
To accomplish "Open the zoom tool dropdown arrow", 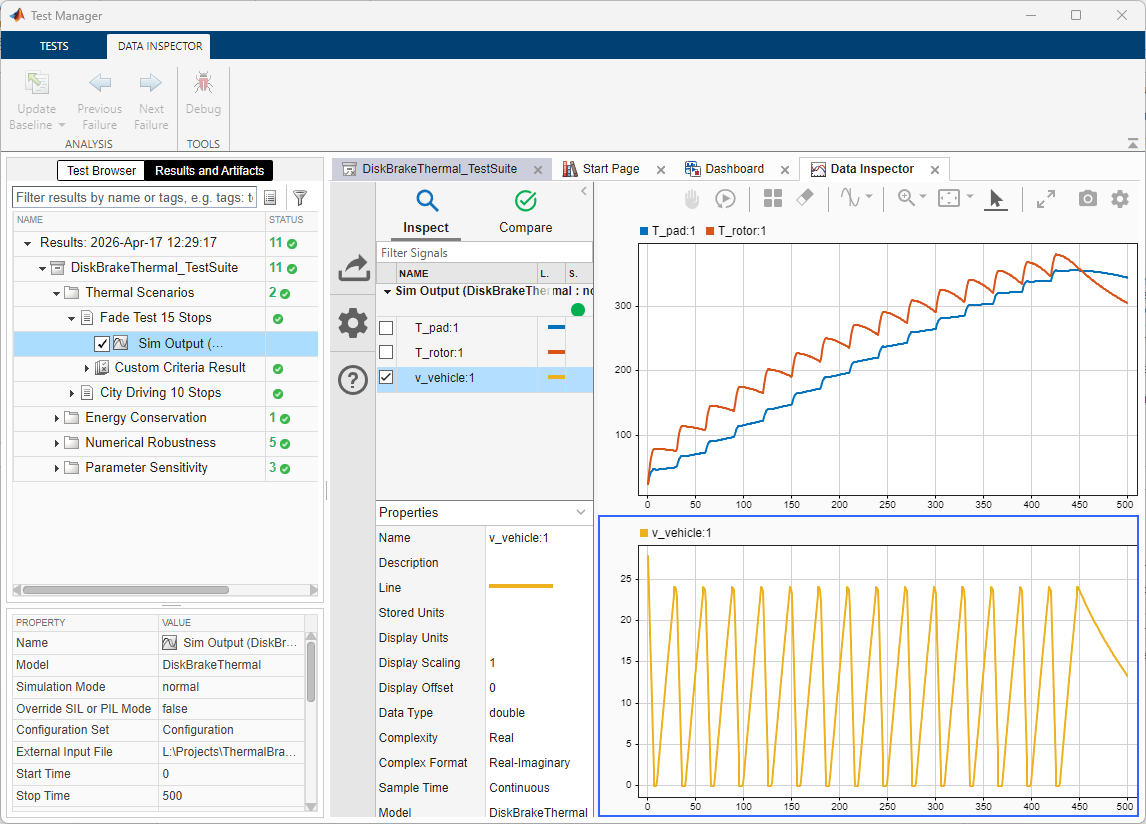I will point(923,198).
